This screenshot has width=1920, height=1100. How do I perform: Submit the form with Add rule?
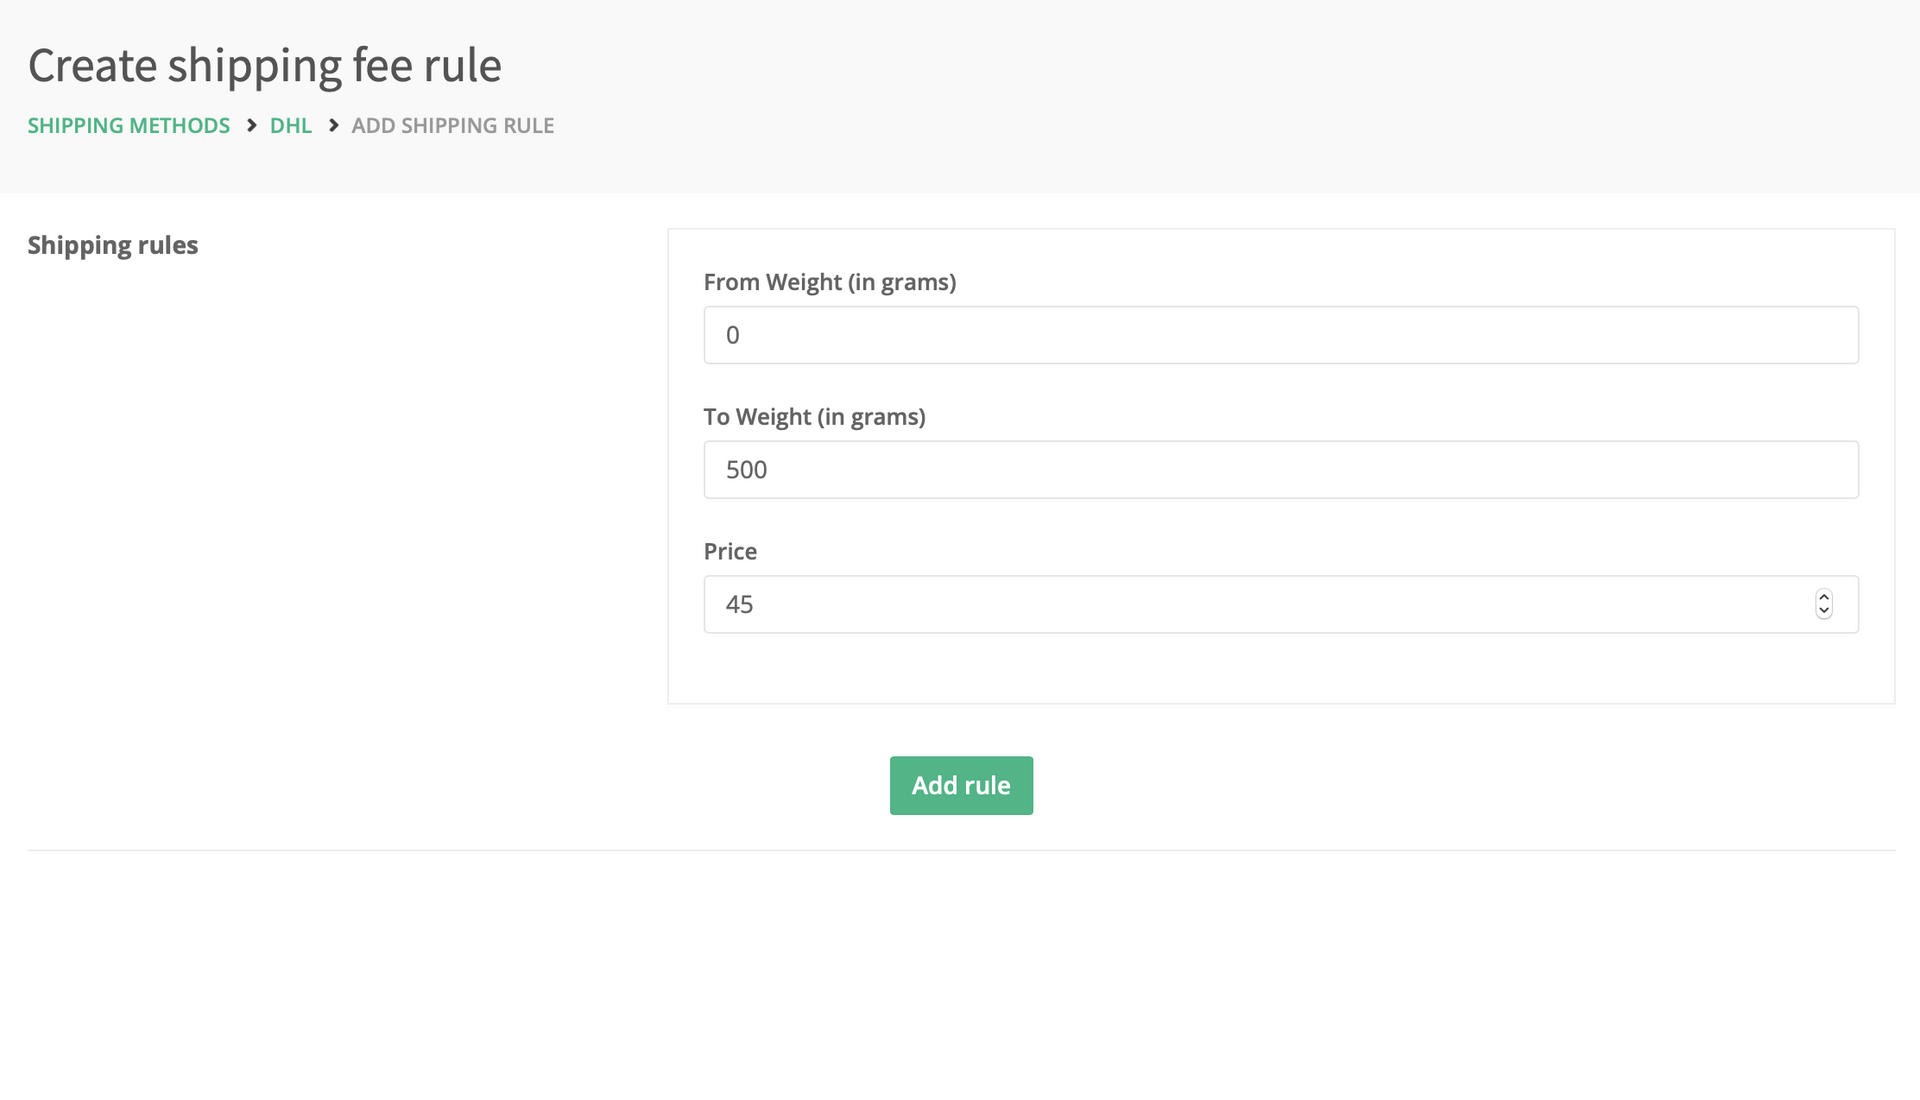[961, 786]
